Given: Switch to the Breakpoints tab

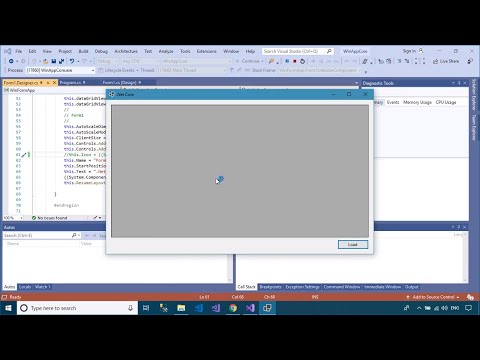Looking at the screenshot, I should point(270,287).
